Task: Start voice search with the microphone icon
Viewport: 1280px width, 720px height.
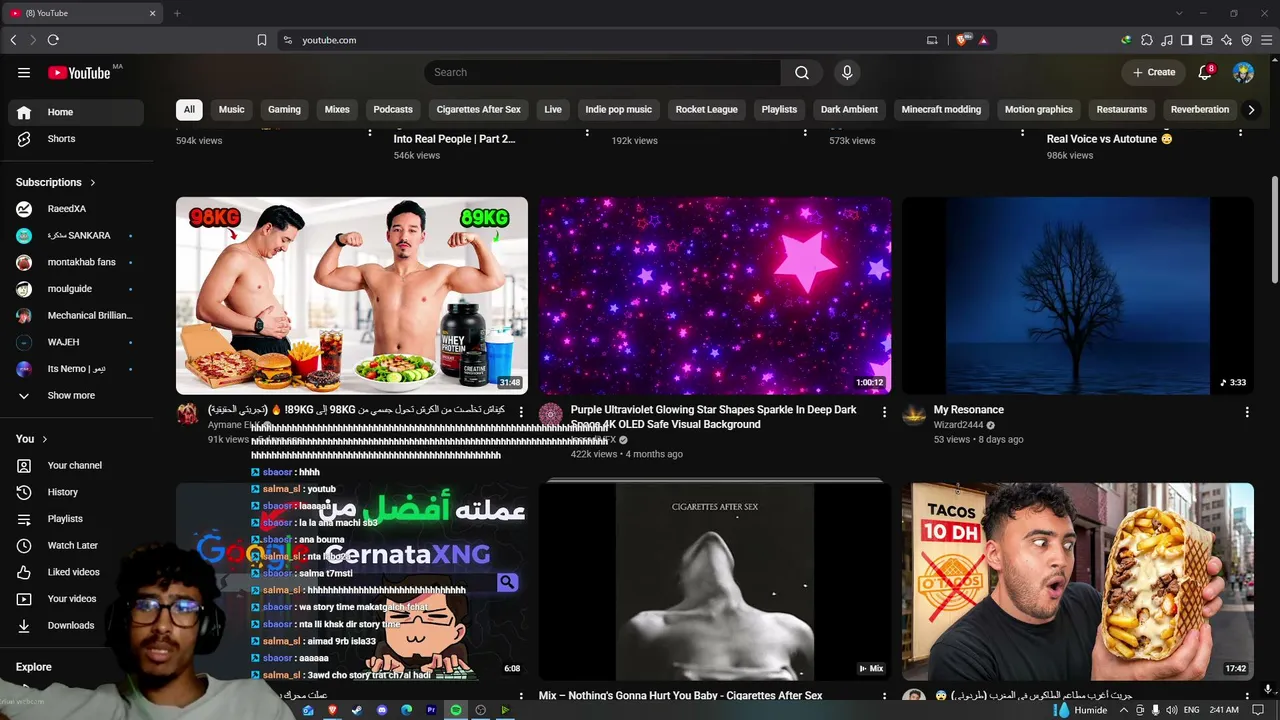Action: click(847, 72)
